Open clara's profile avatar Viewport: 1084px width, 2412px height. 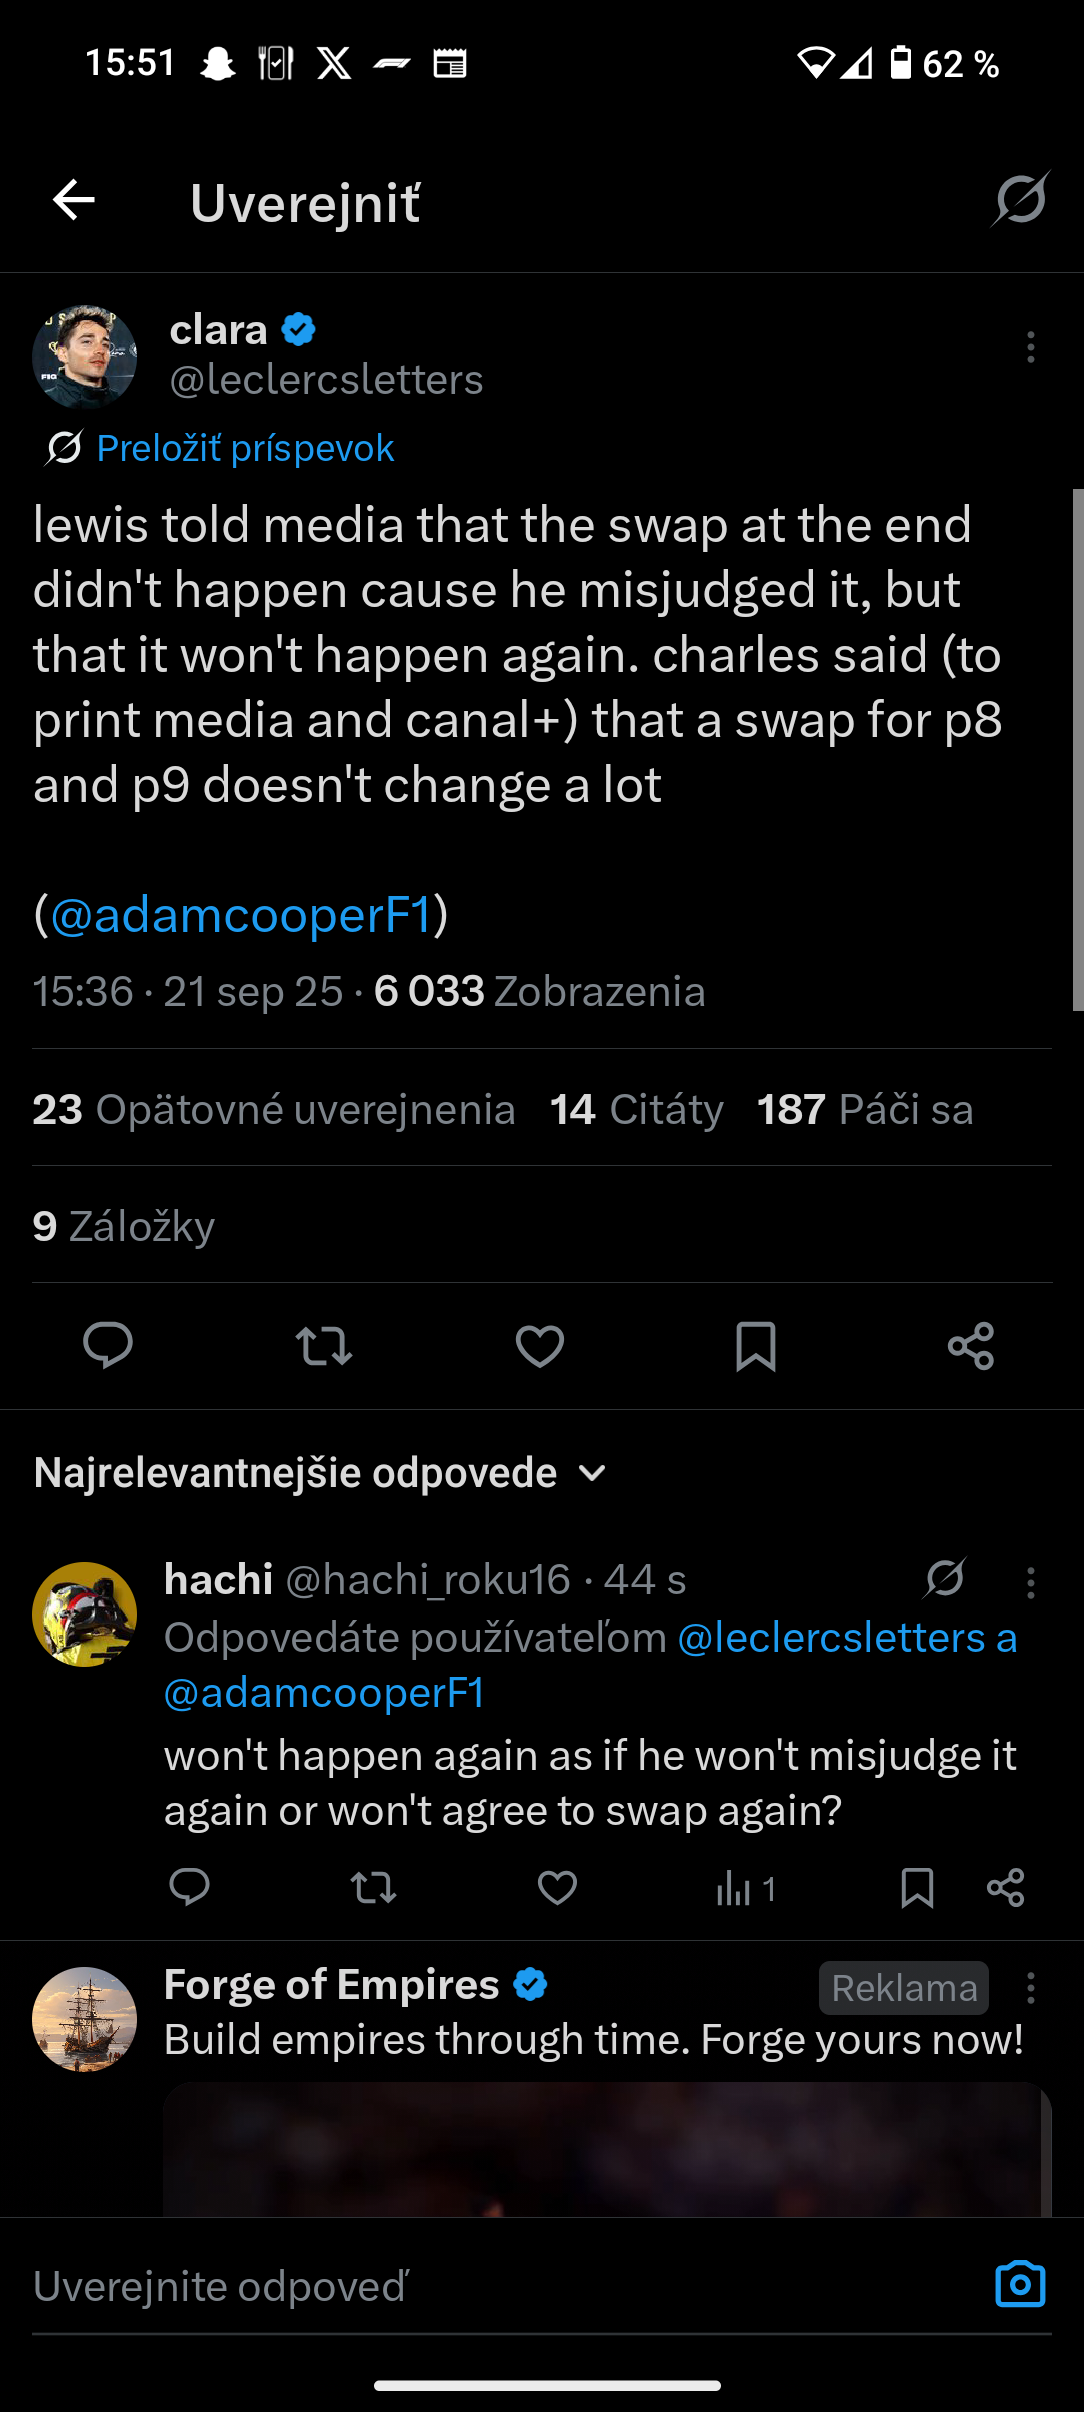pyautogui.click(x=85, y=357)
